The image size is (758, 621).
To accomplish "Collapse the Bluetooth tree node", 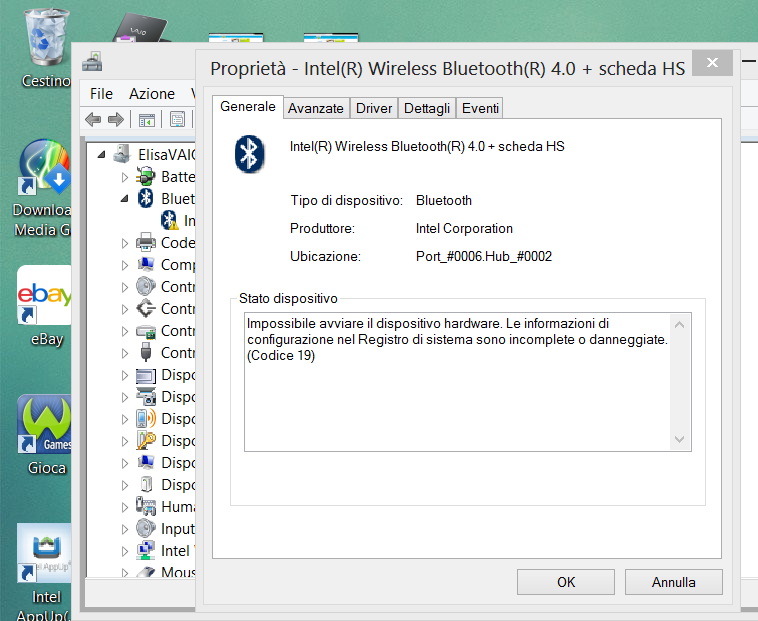I will [x=125, y=199].
